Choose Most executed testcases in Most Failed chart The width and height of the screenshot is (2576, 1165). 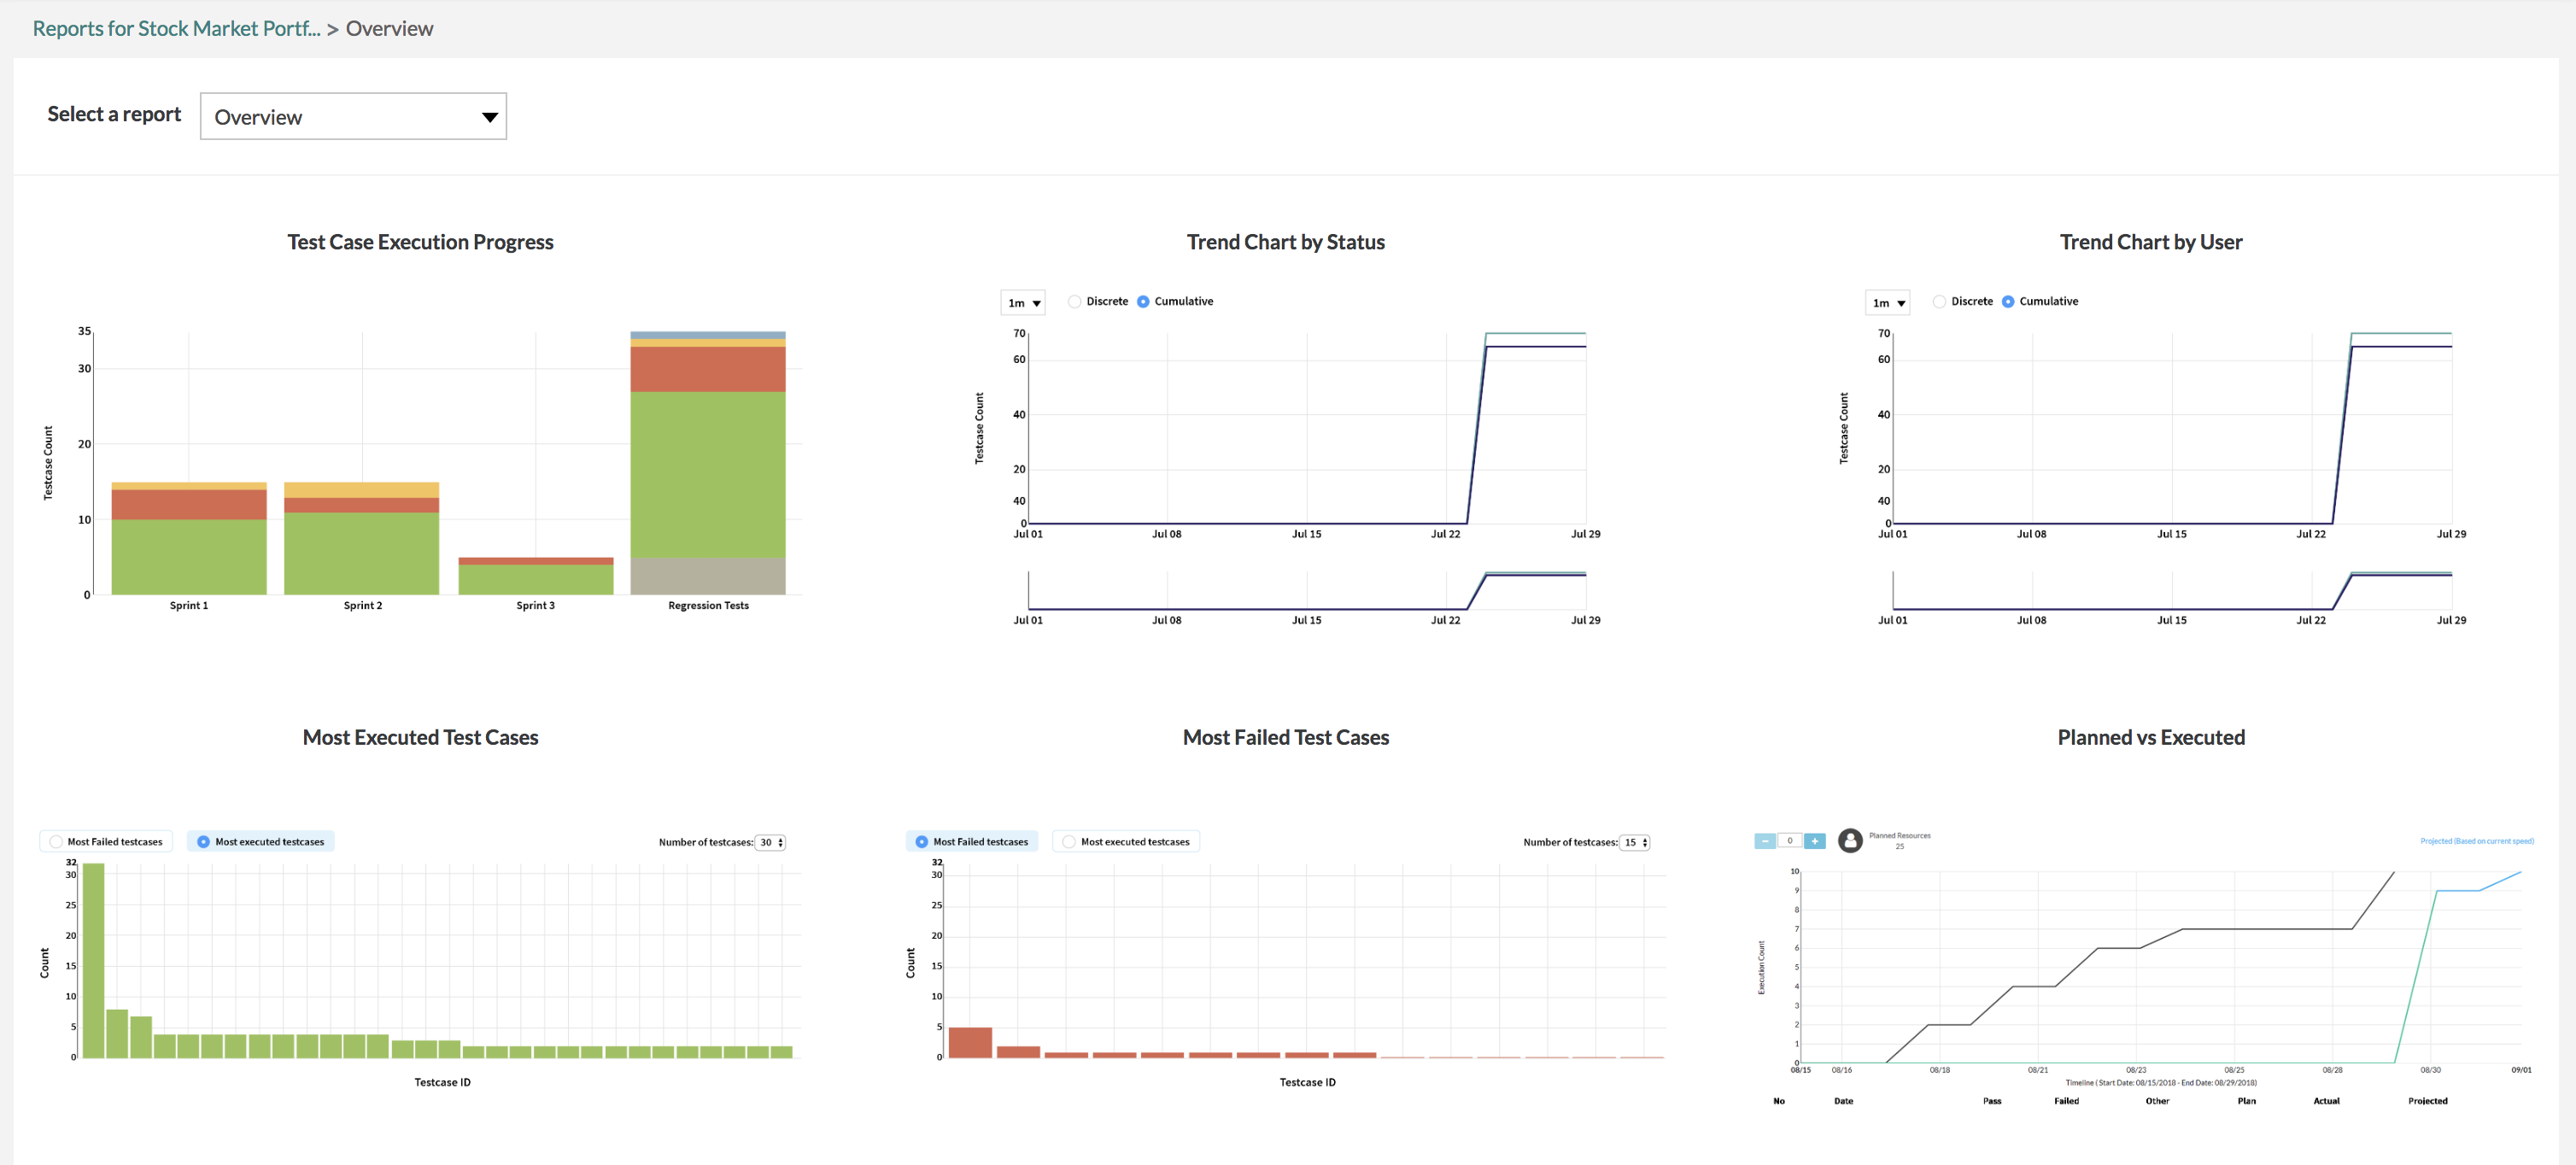coord(1126,842)
